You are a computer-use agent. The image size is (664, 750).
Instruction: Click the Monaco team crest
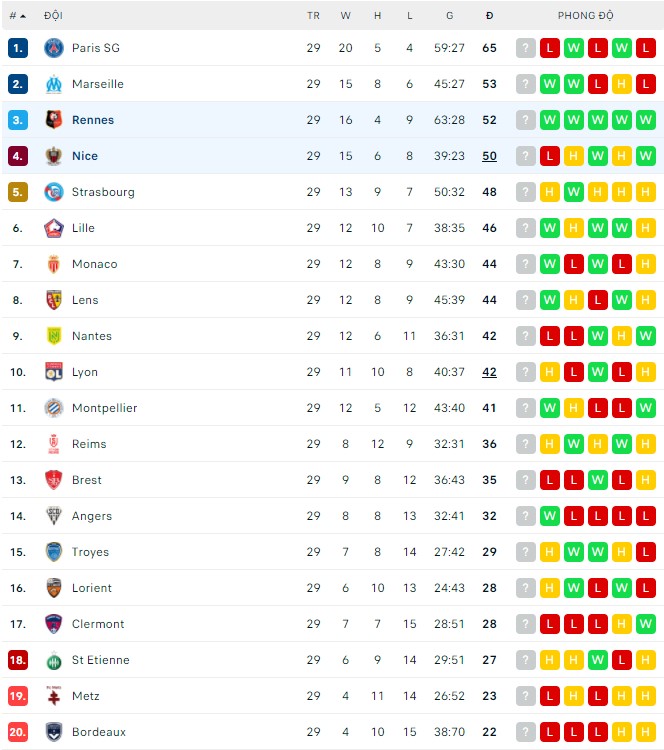click(x=54, y=264)
